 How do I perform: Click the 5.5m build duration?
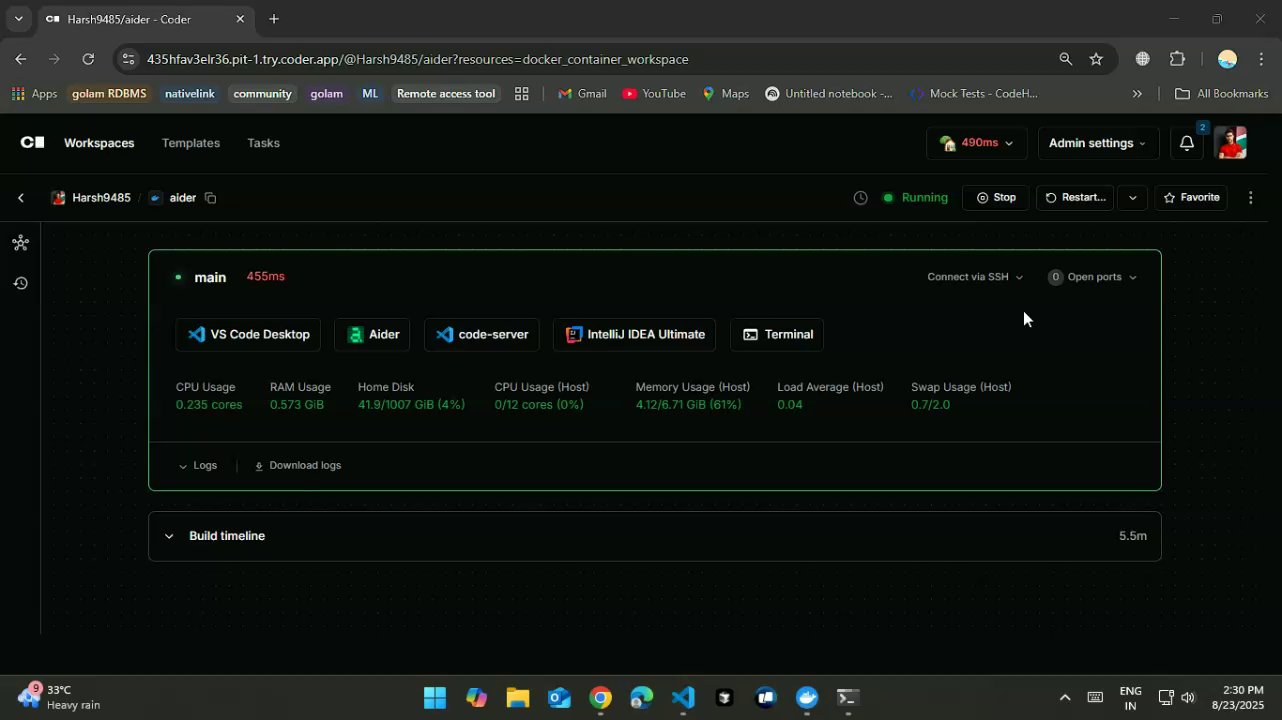pyautogui.click(x=1132, y=536)
